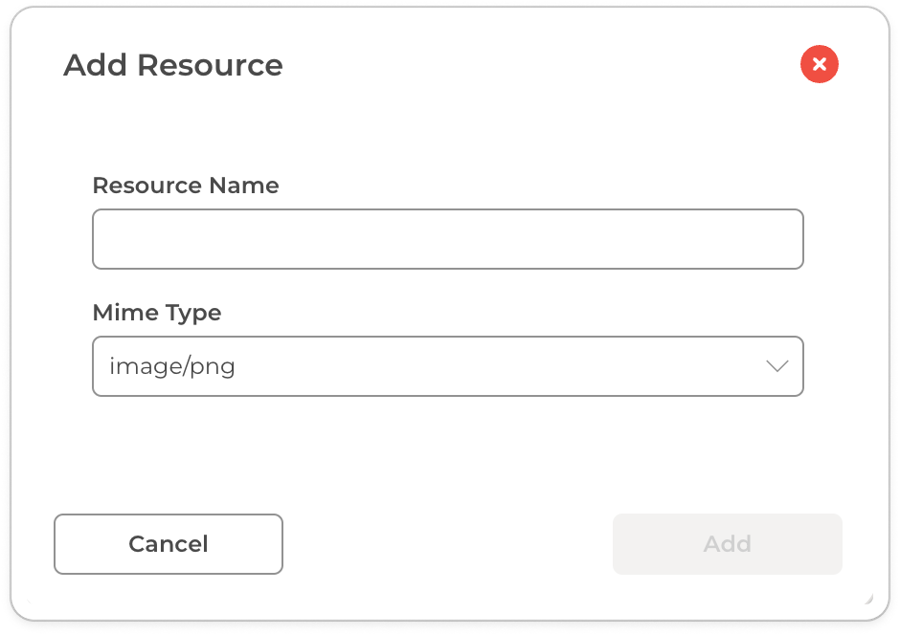The width and height of the screenshot is (900, 635).
Task: Close the Add Resource dialog with red X
Action: coord(819,65)
